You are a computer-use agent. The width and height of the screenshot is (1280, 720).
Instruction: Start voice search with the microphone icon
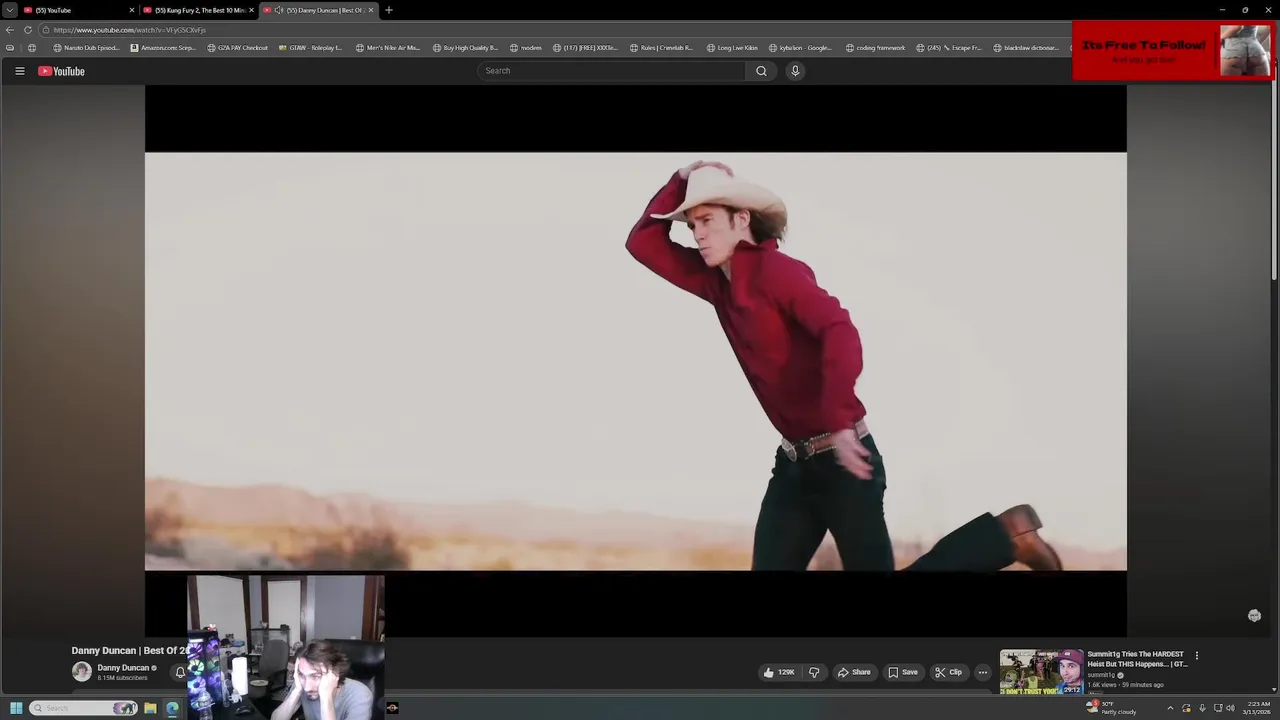tap(795, 71)
